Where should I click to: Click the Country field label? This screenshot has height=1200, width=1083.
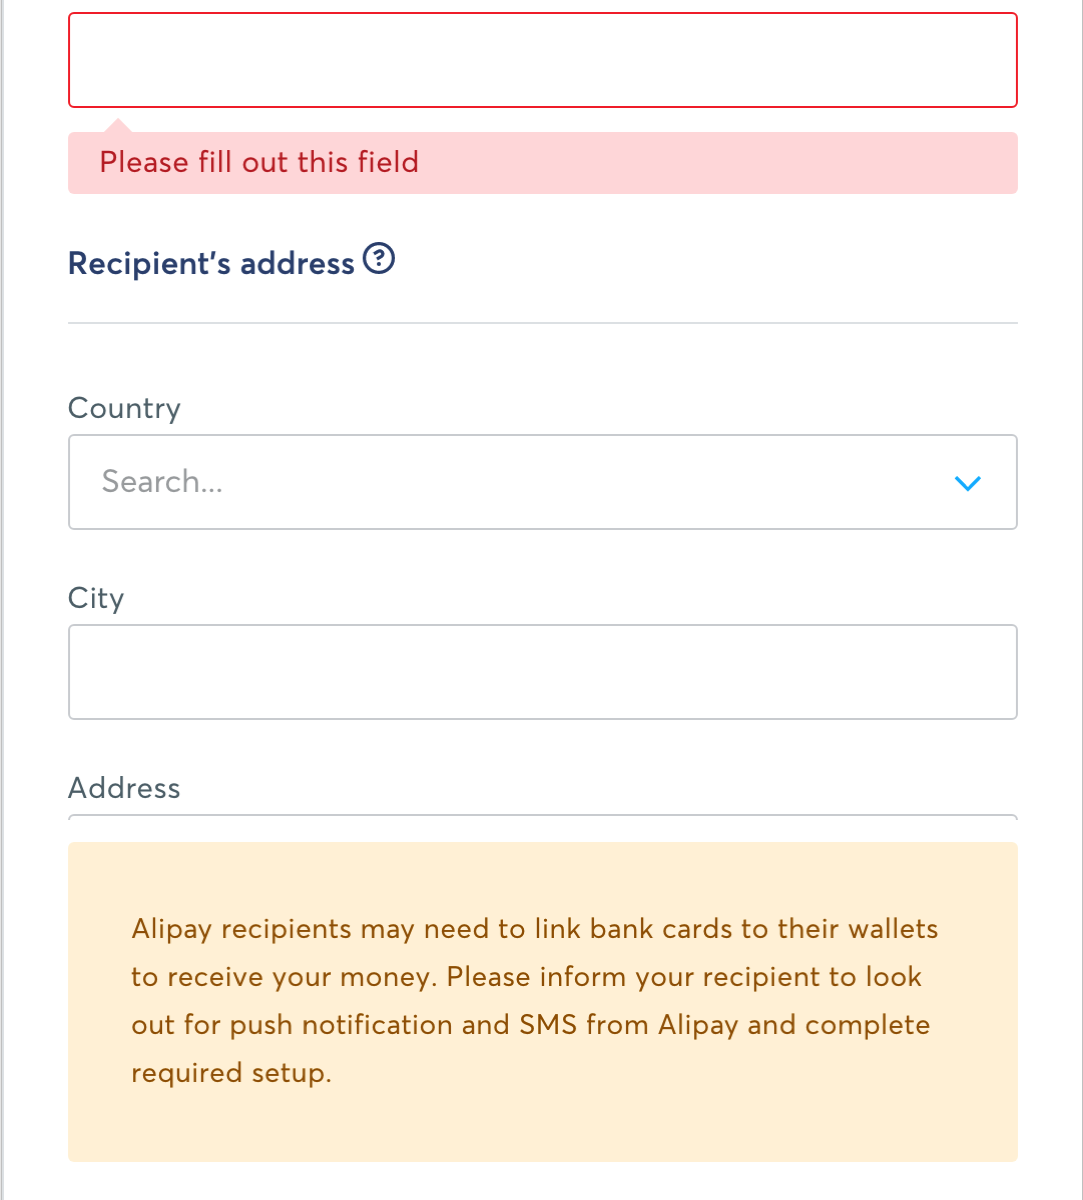click(x=124, y=408)
